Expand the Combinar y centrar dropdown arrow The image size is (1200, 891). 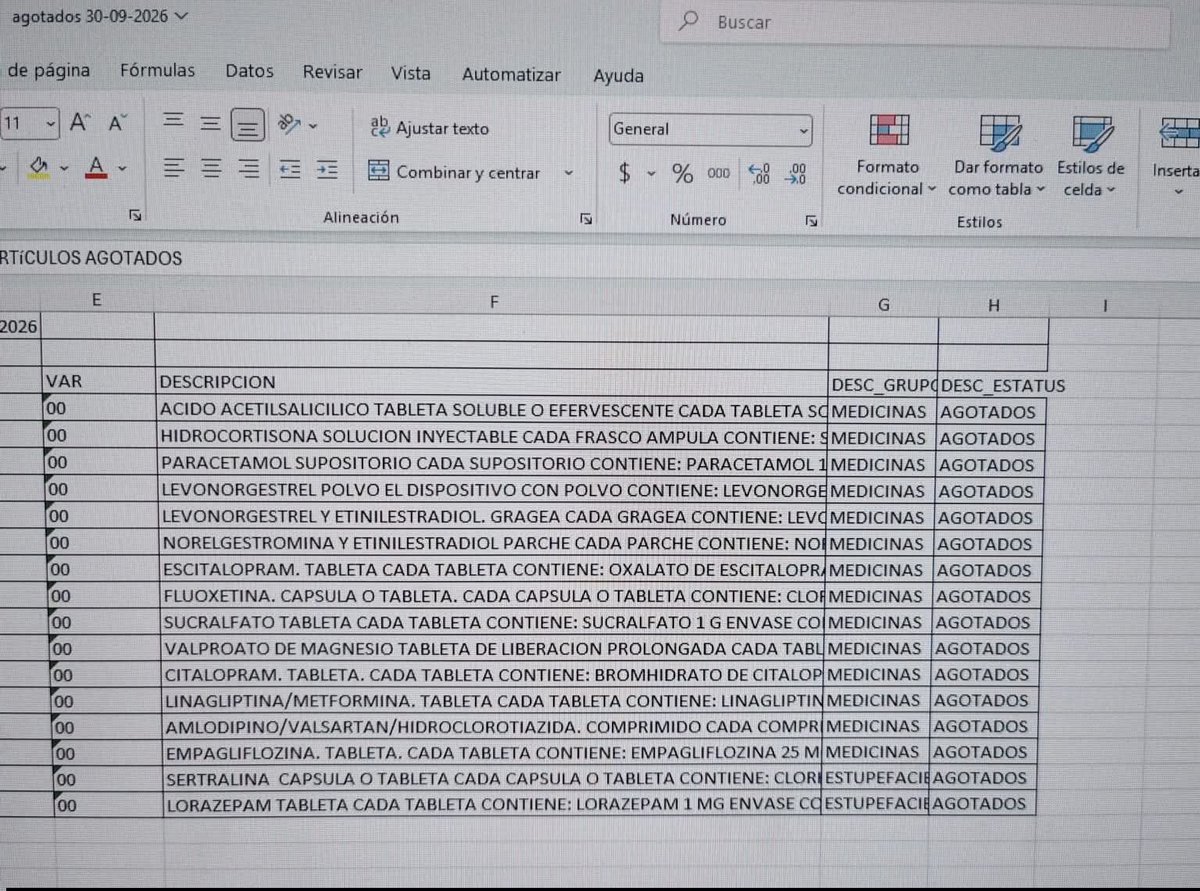tap(569, 173)
